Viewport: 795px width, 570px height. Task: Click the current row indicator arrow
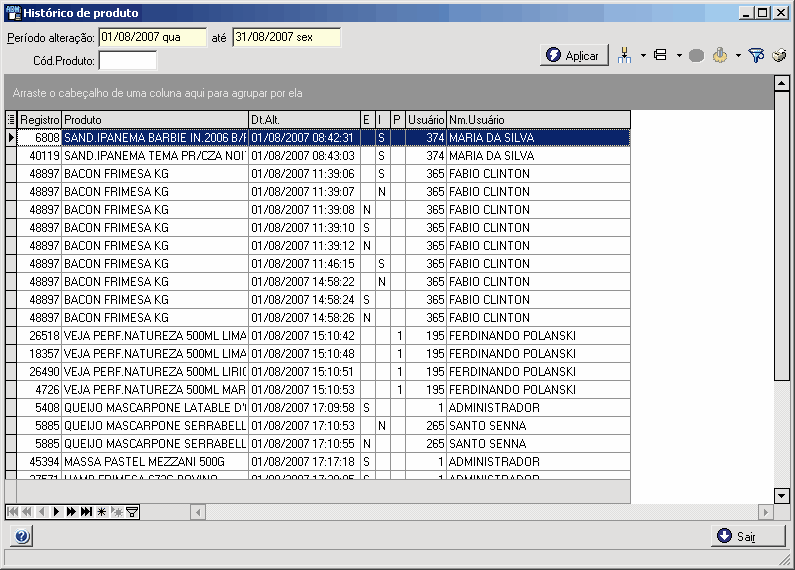pyautogui.click(x=11, y=137)
